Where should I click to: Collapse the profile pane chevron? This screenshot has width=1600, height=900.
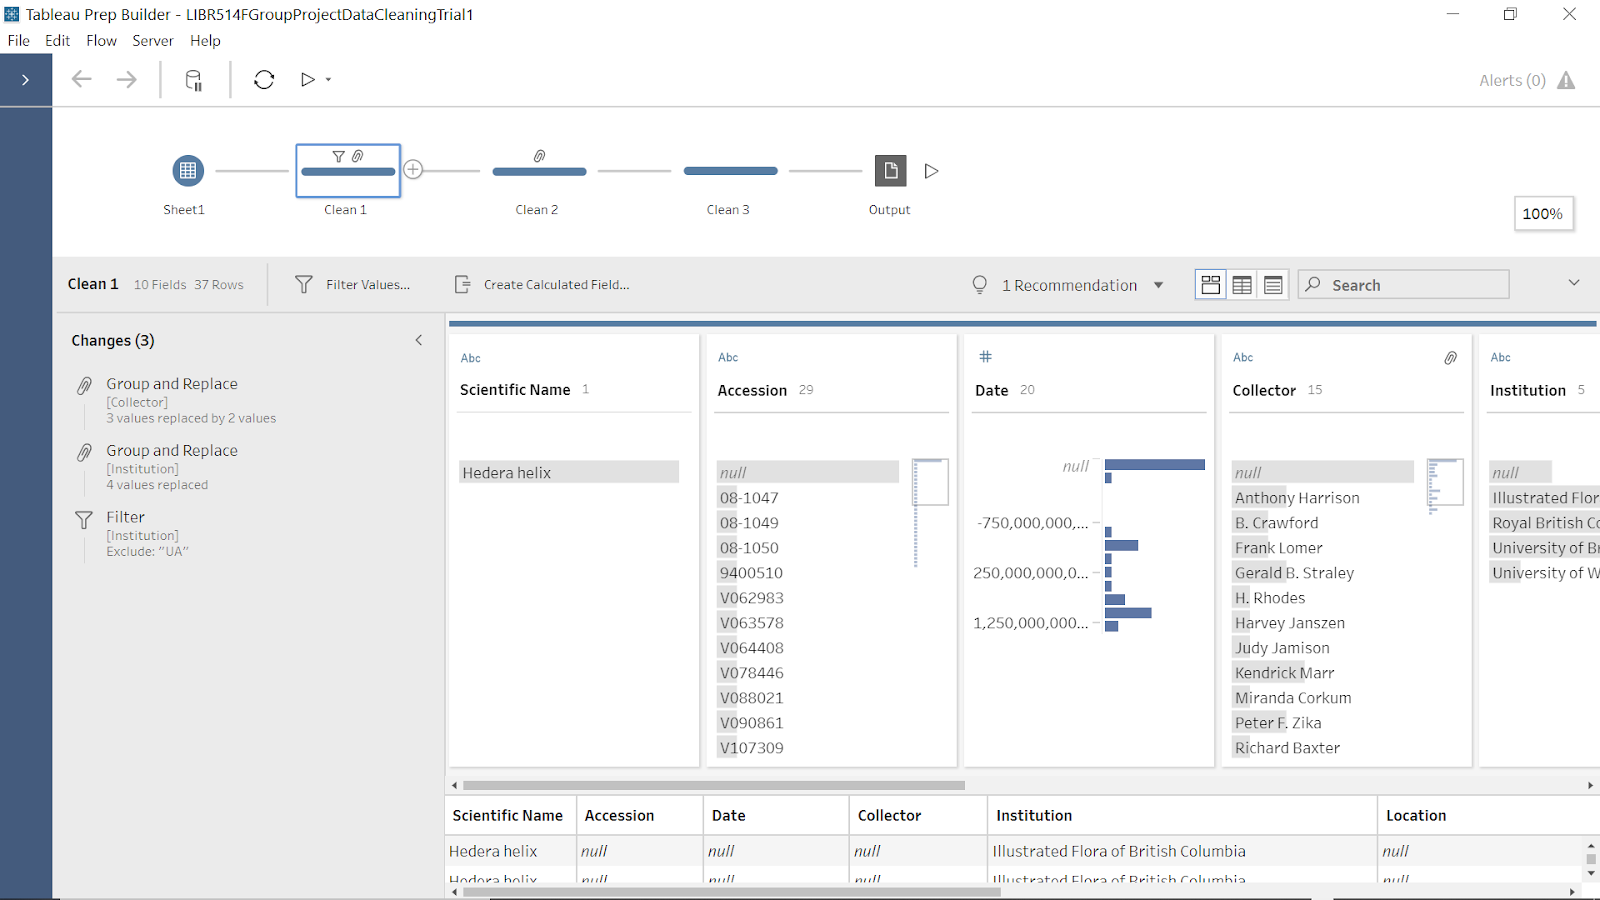1574,283
